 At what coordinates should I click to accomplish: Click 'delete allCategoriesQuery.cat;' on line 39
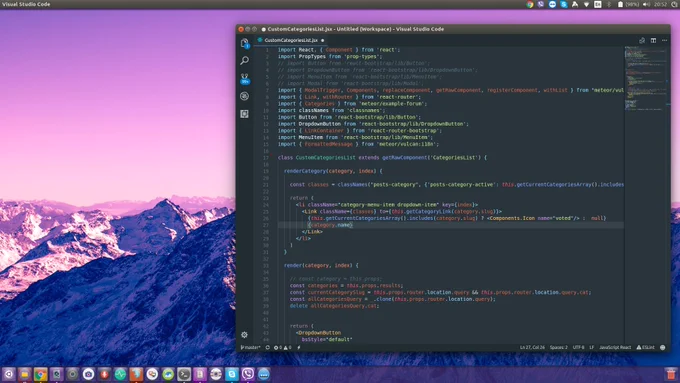(334, 306)
